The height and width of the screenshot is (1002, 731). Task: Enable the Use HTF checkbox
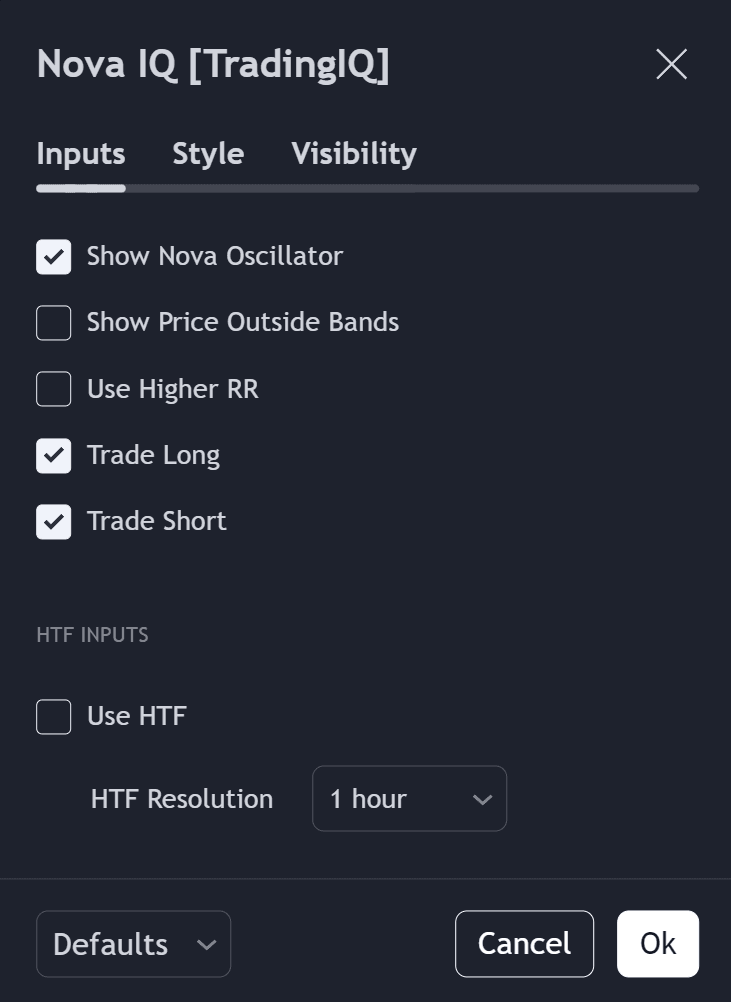pos(53,716)
